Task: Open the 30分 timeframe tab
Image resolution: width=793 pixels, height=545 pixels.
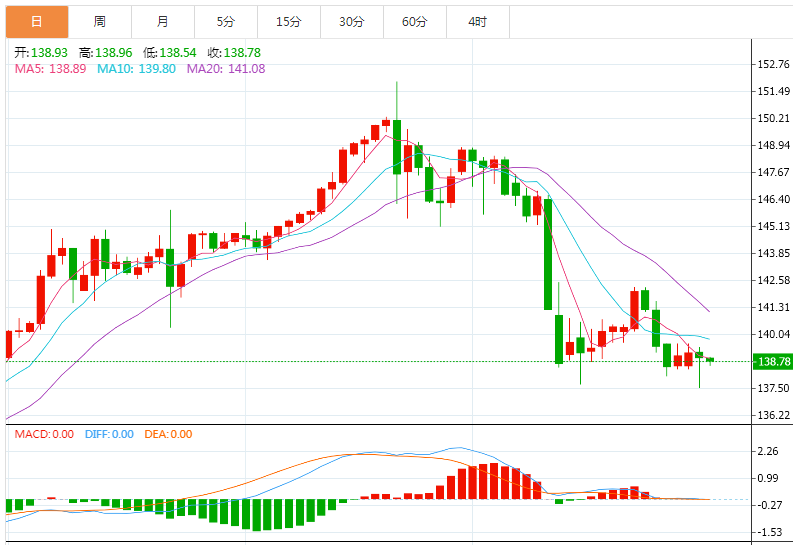Action: point(351,22)
